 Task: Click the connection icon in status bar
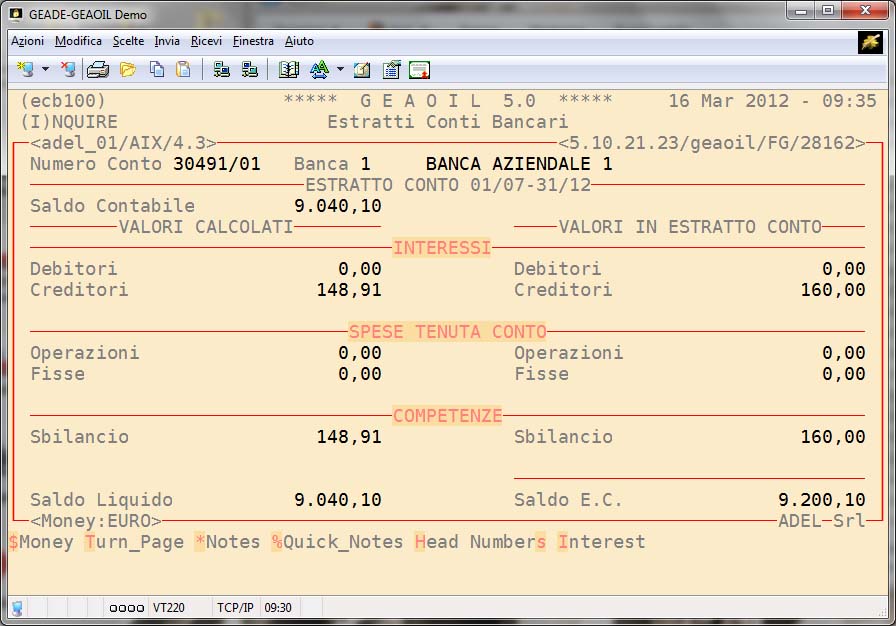(17, 608)
